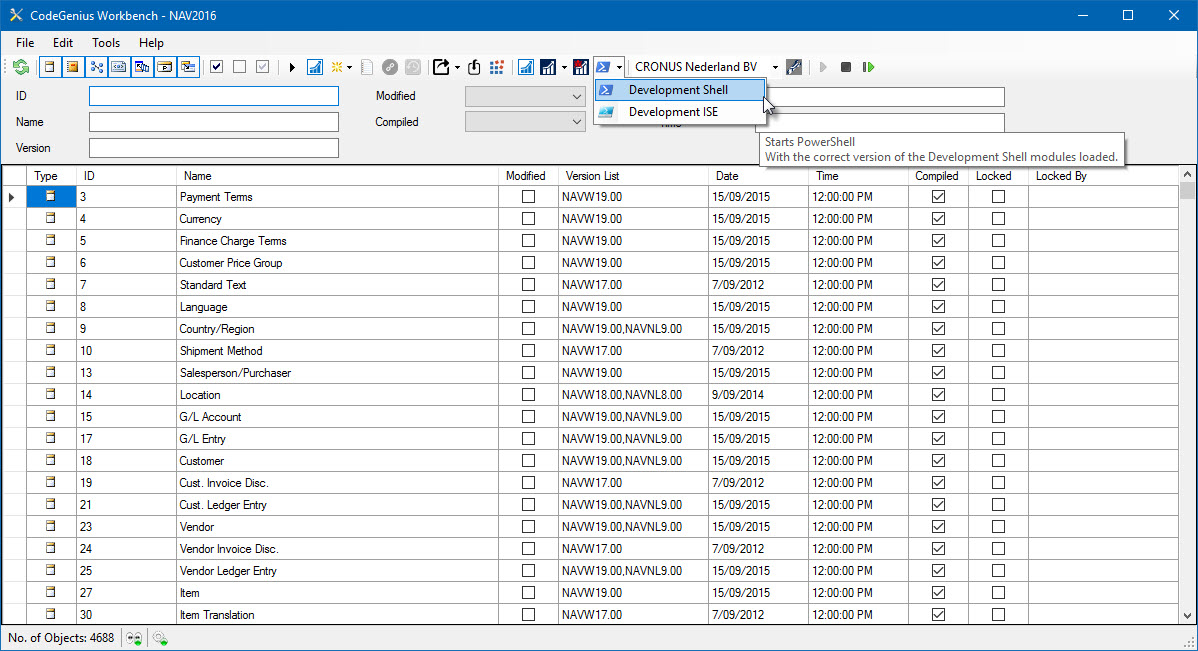Click the colored dots grid icon
Screen dimensions: 1198x651
497,67
